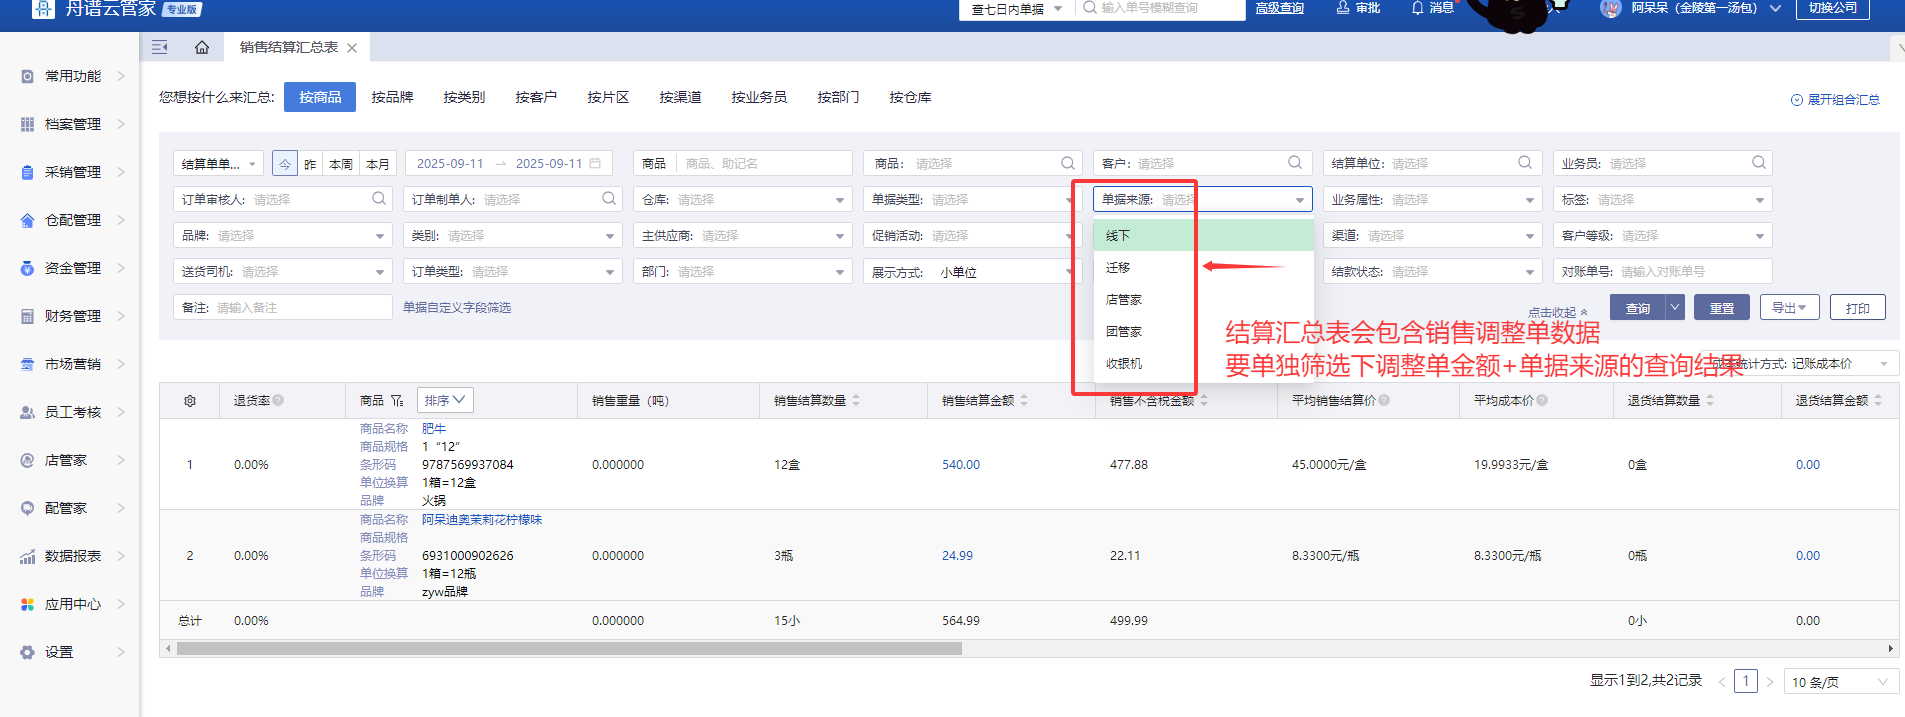
Task: Click the home icon in the tab bar
Action: (202, 47)
